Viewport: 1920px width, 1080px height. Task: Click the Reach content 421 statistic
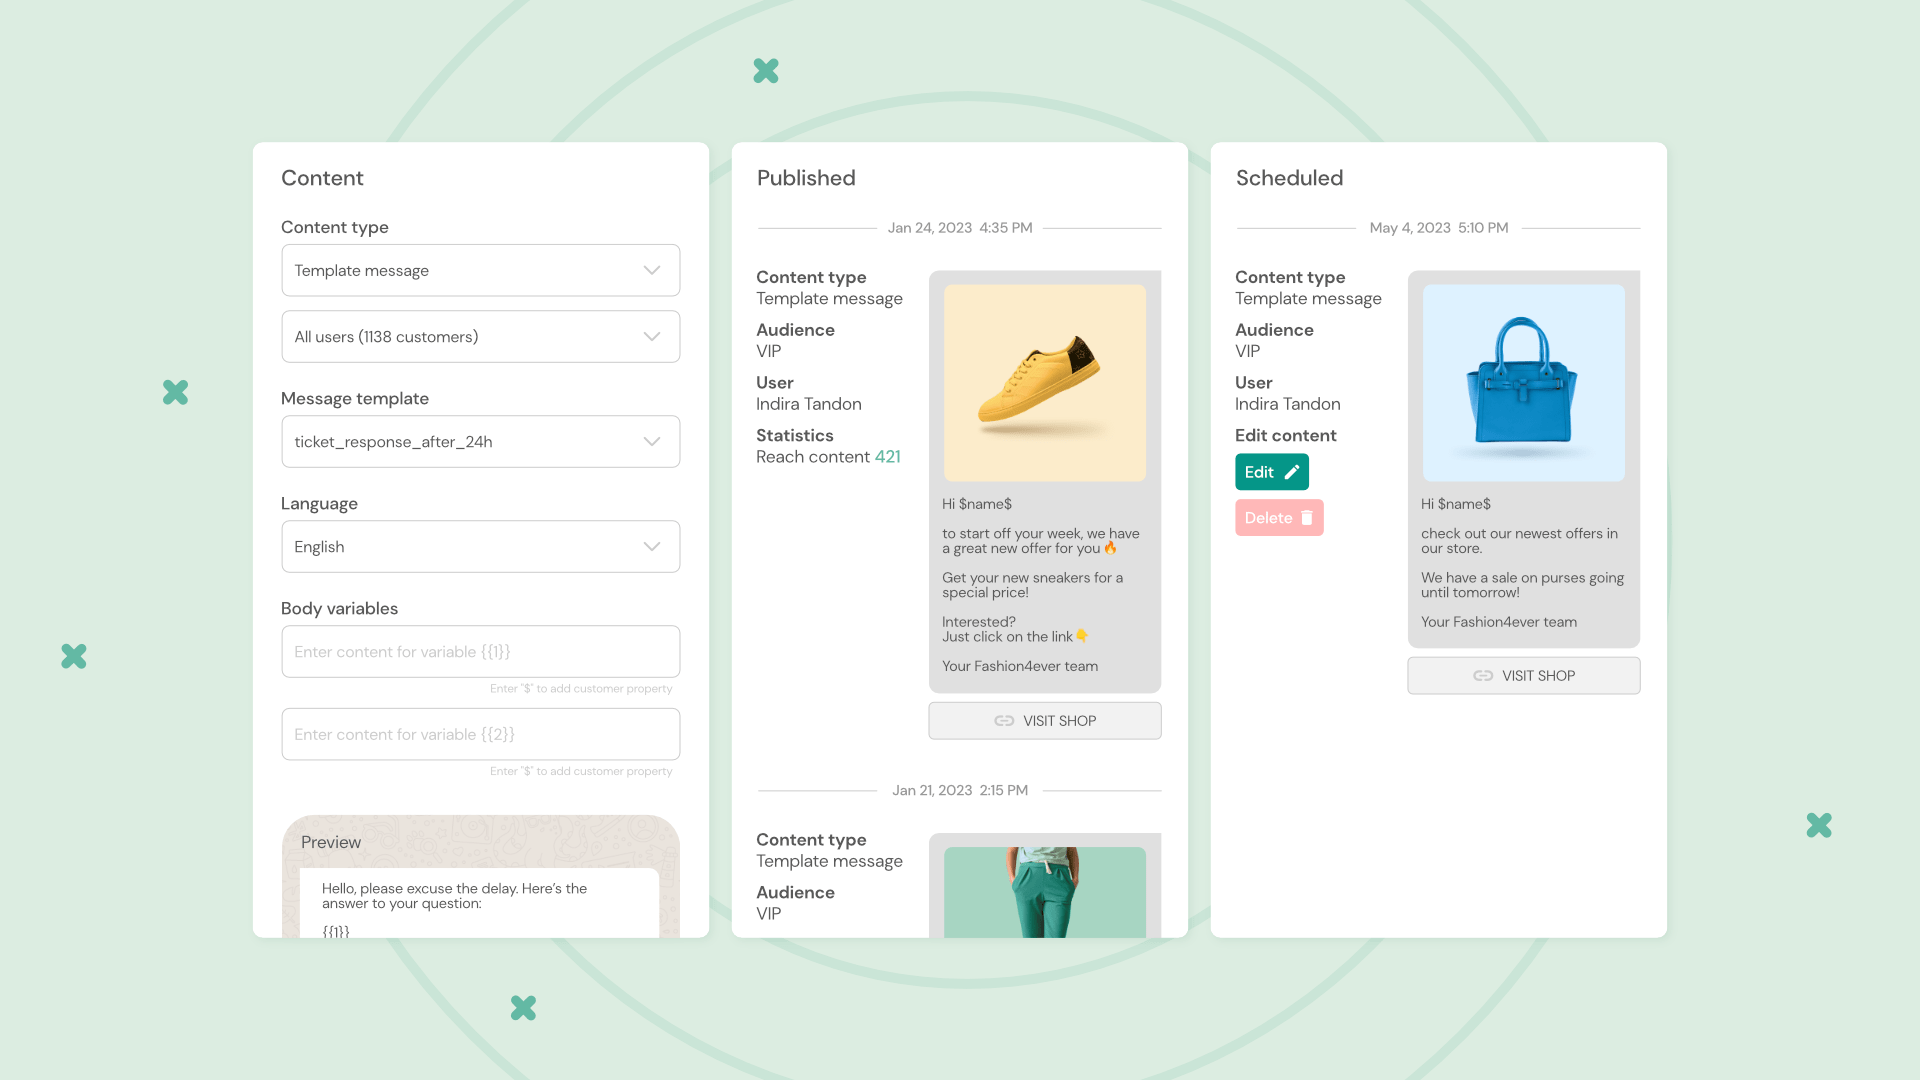coord(887,457)
